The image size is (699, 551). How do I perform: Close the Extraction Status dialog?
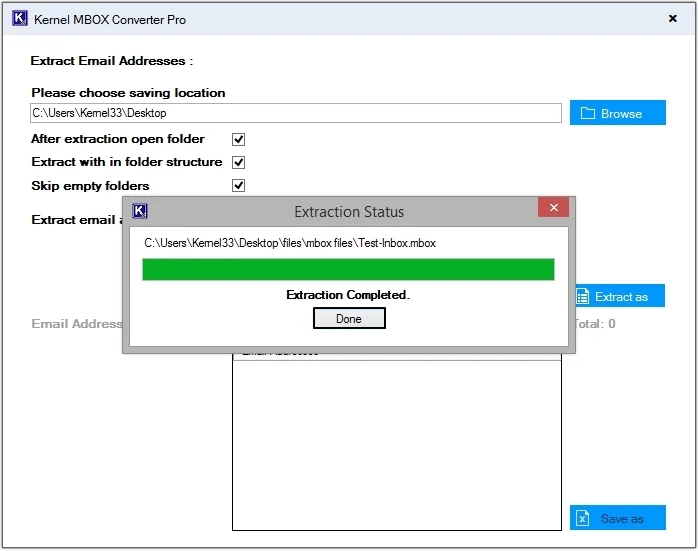pyautogui.click(x=553, y=207)
